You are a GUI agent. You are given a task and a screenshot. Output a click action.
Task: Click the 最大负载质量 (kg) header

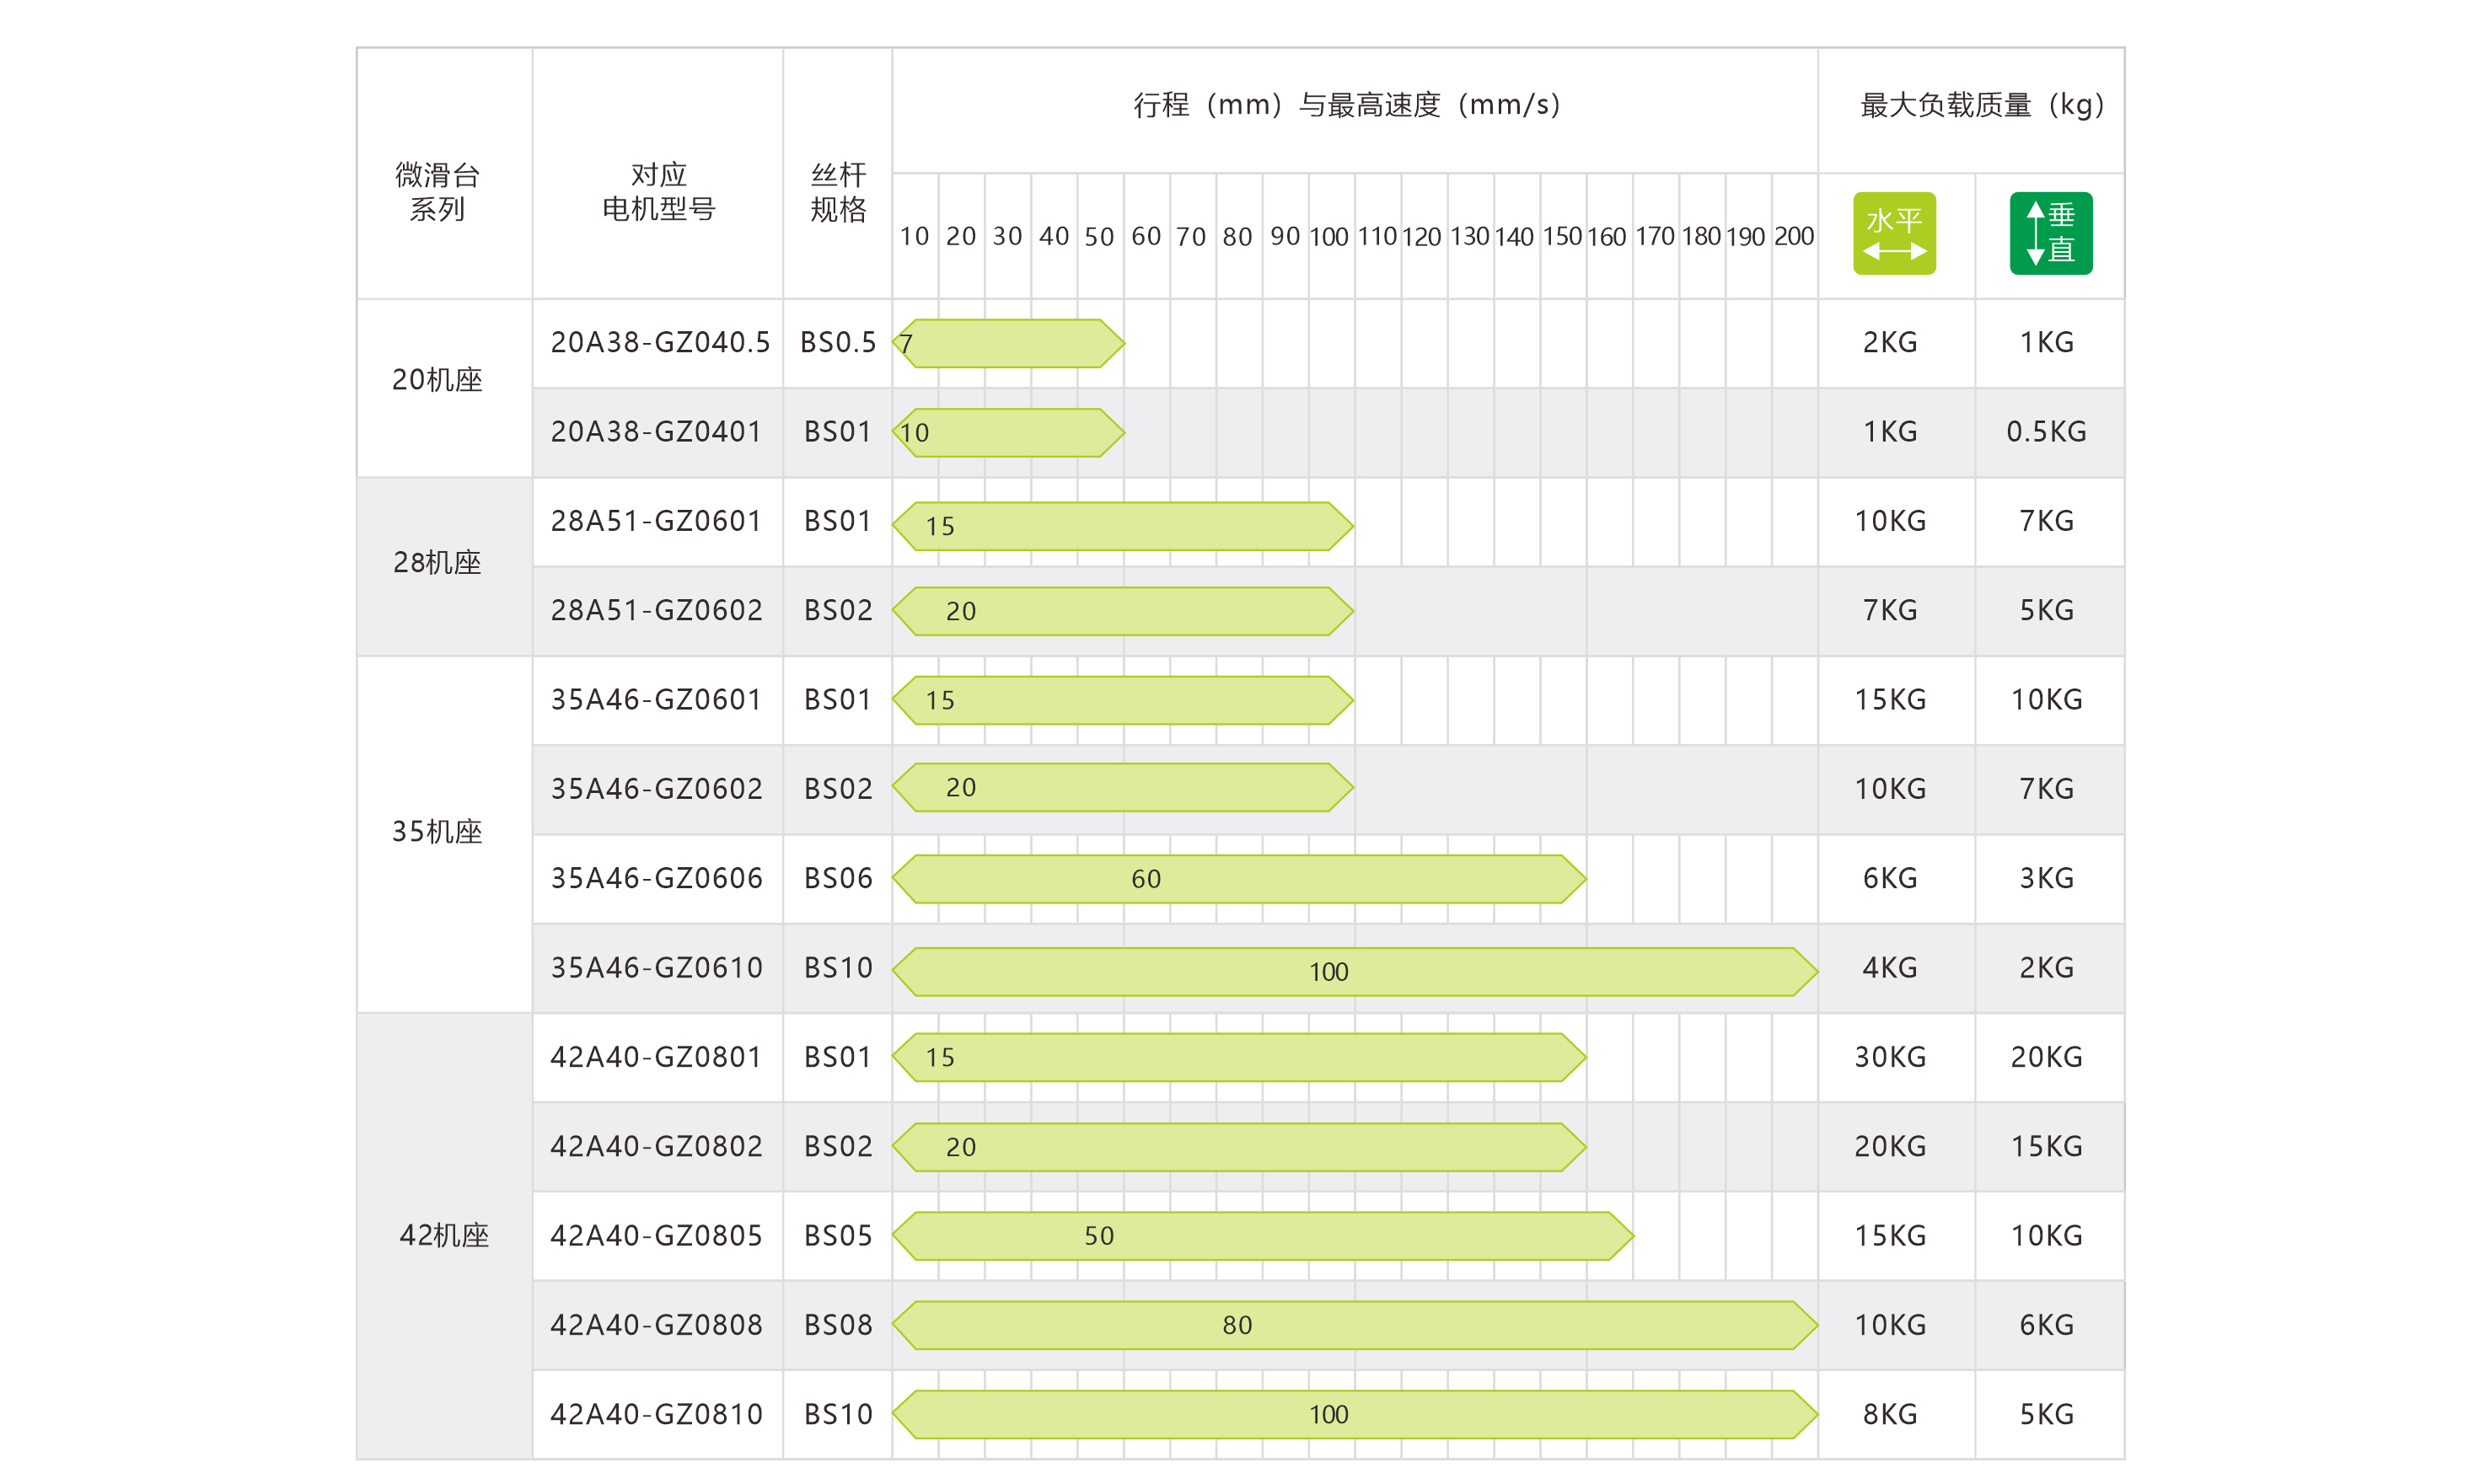pyautogui.click(x=1983, y=105)
